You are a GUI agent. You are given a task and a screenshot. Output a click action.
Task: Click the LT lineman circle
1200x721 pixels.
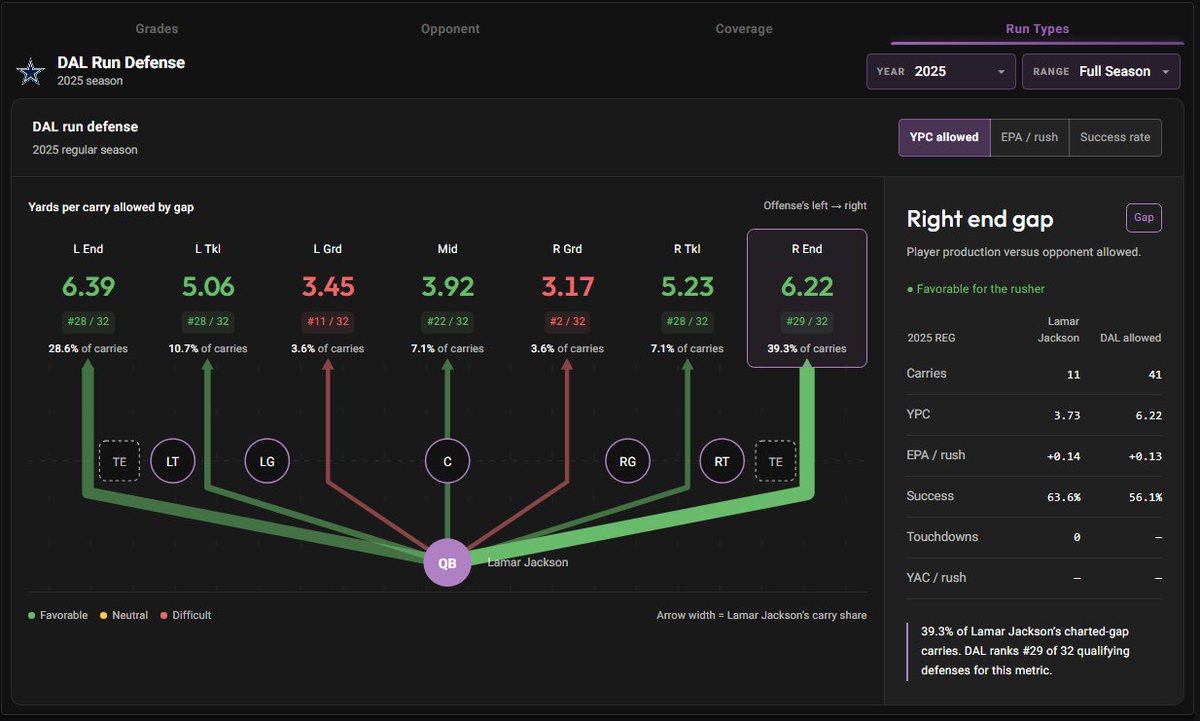coord(172,461)
